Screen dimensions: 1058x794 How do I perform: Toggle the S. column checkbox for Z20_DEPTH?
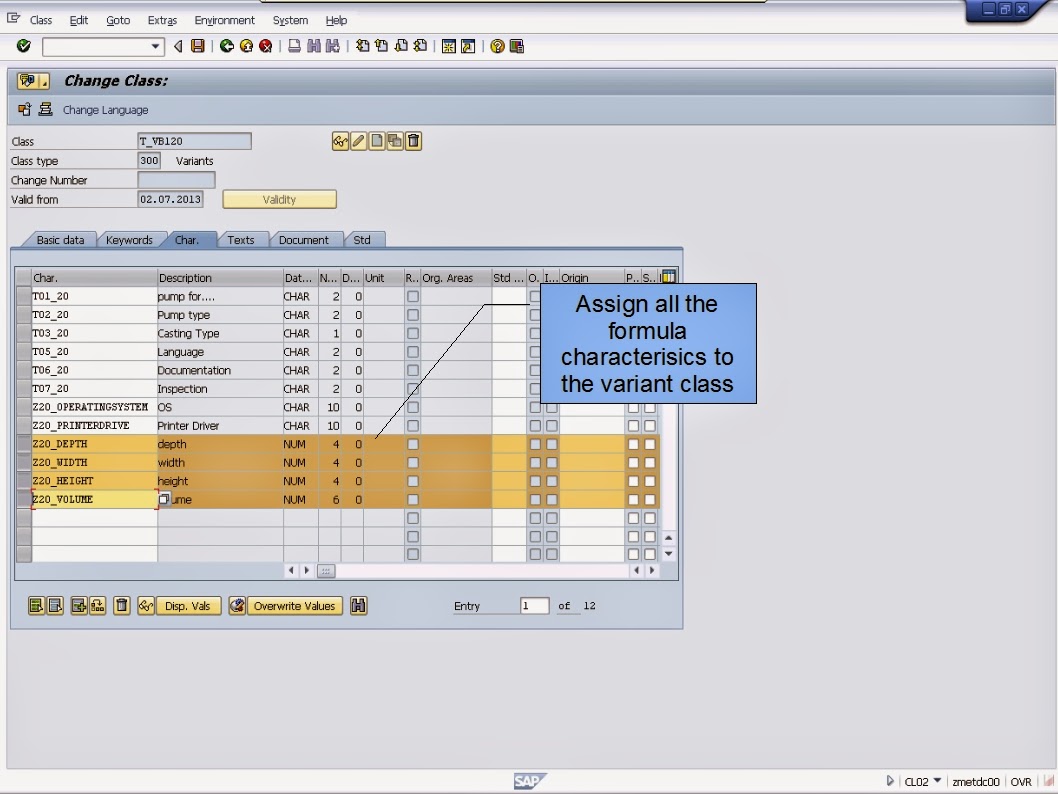pyautogui.click(x=650, y=444)
